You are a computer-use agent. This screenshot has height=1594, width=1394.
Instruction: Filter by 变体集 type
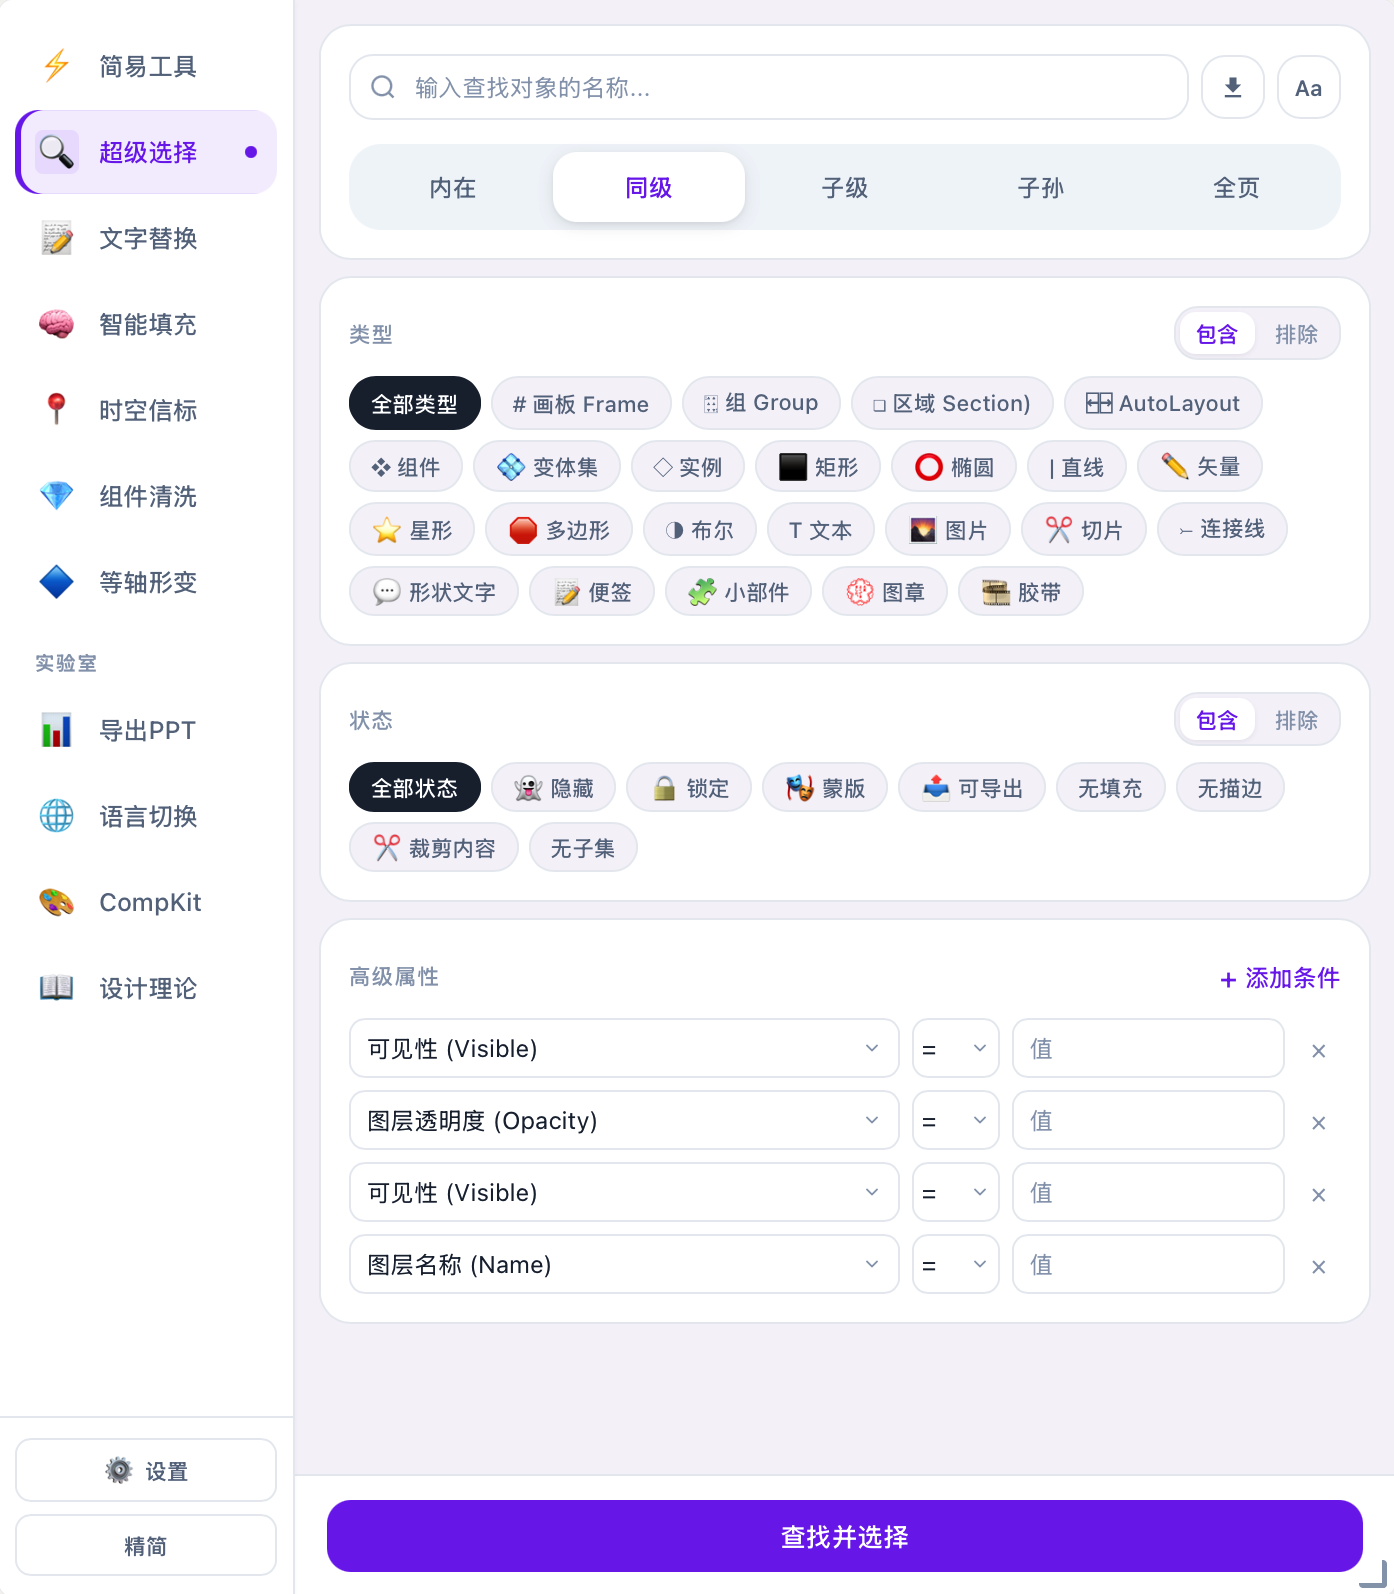[x=547, y=467]
